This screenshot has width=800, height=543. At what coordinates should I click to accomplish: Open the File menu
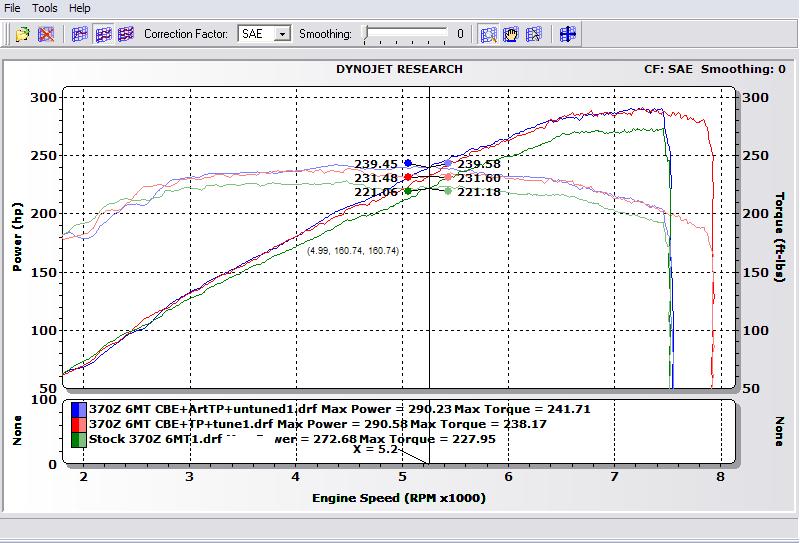click(12, 8)
